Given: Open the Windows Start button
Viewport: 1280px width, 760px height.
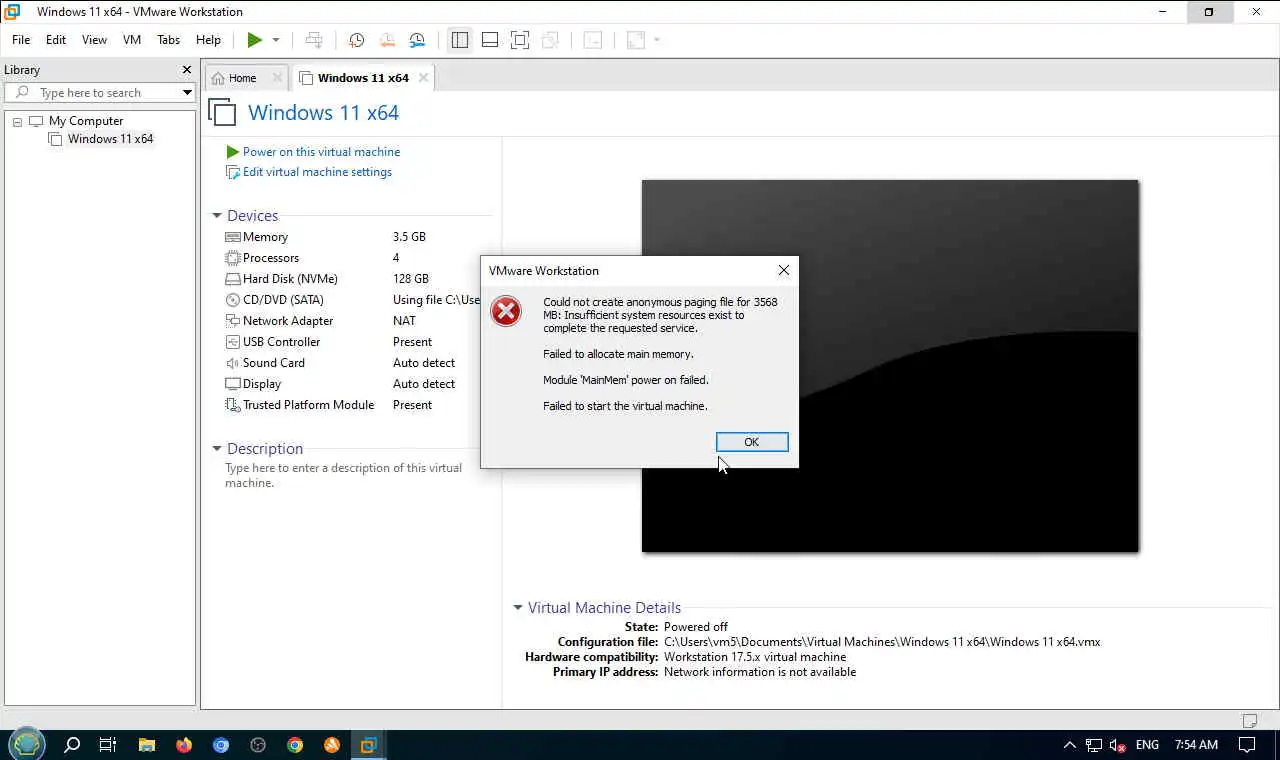Looking at the screenshot, I should click(27, 745).
